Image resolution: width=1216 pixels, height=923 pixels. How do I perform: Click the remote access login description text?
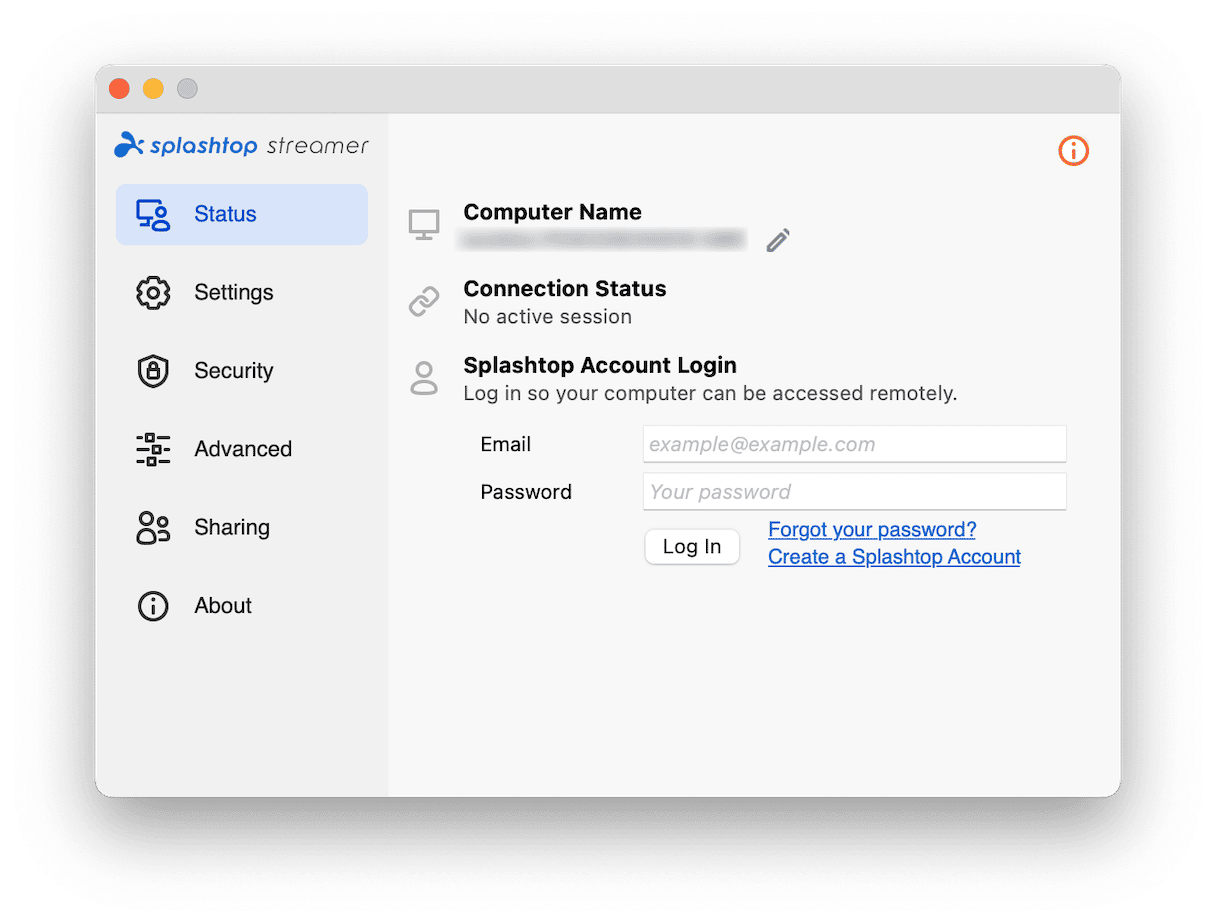[710, 394]
